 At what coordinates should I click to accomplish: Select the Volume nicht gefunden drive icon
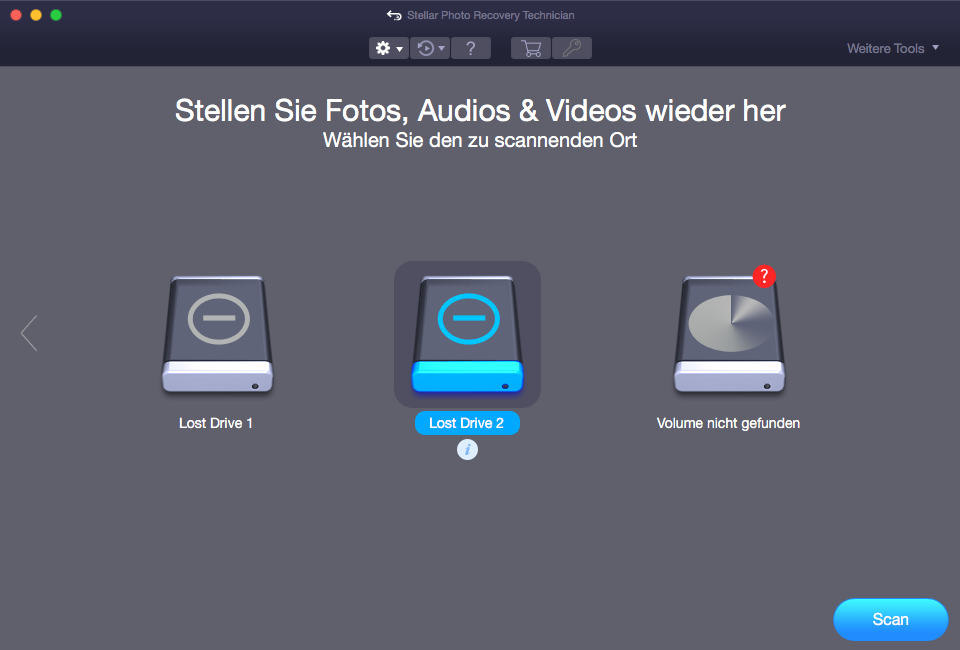click(729, 334)
